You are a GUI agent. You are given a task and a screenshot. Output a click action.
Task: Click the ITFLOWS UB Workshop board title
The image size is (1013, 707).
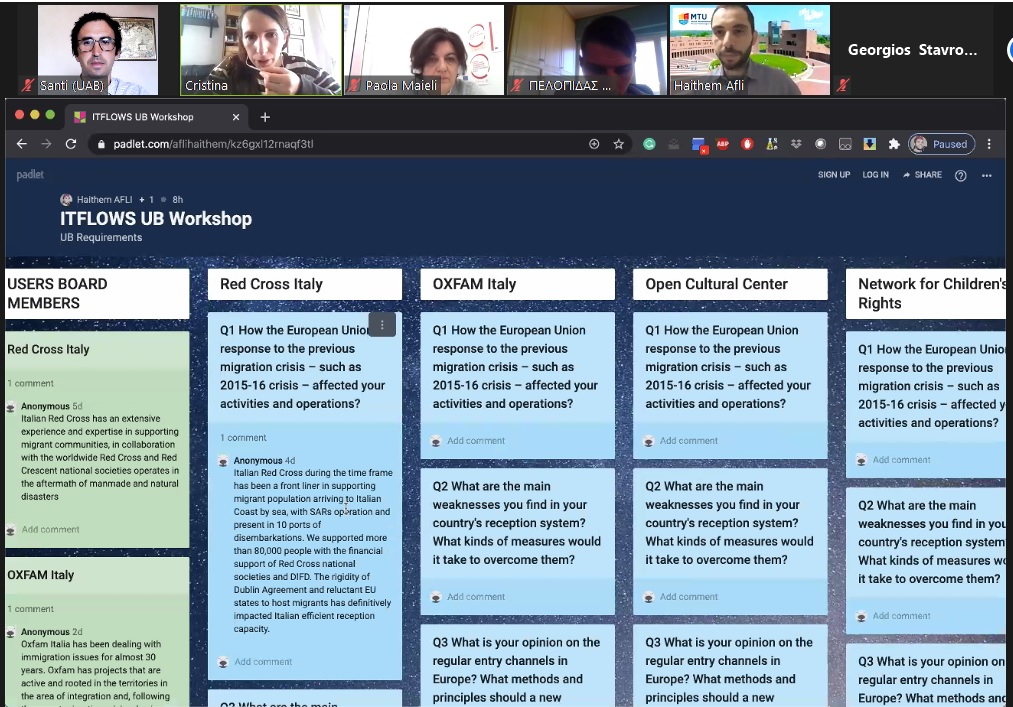pos(156,218)
